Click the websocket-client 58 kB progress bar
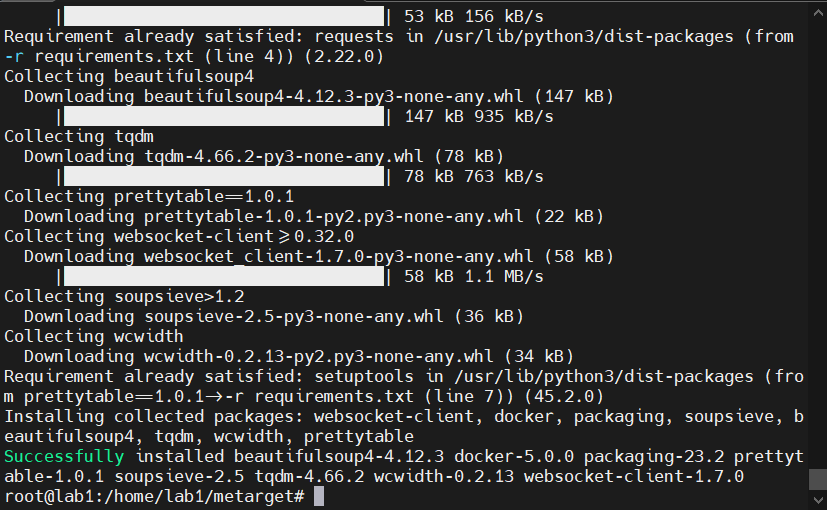Image resolution: width=827 pixels, height=510 pixels. [225, 276]
